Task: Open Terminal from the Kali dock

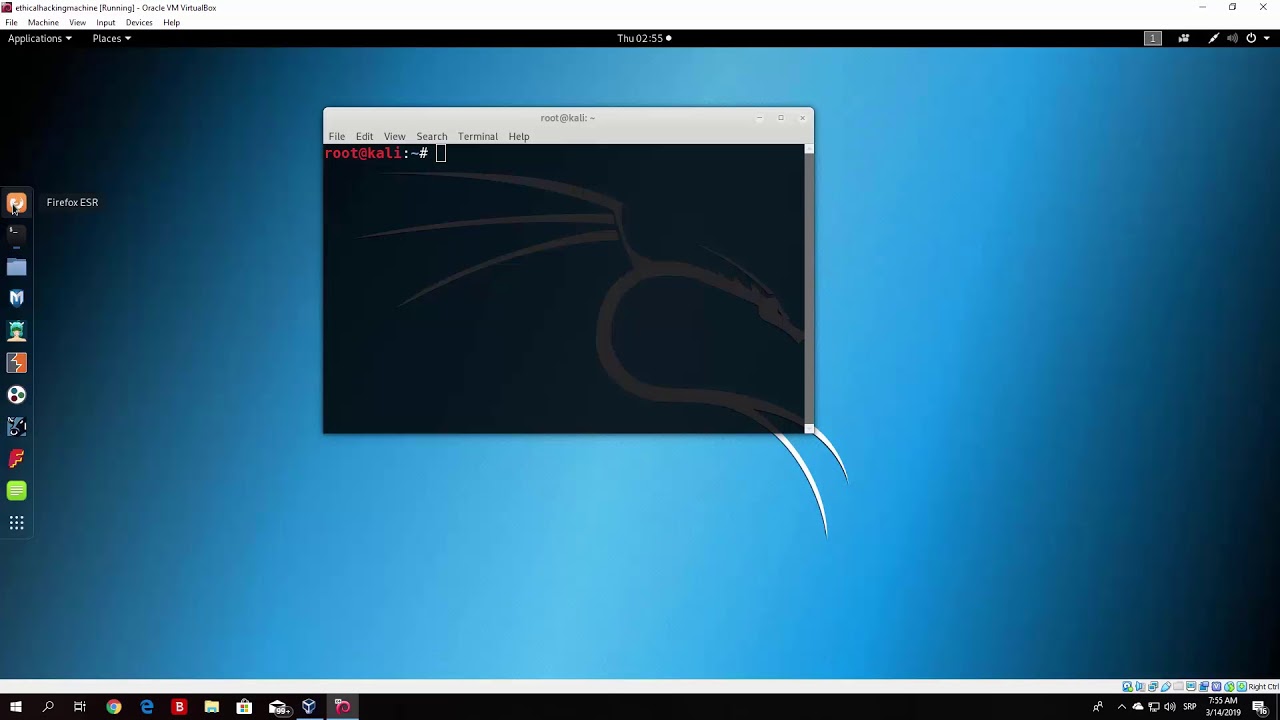Action: click(16, 234)
